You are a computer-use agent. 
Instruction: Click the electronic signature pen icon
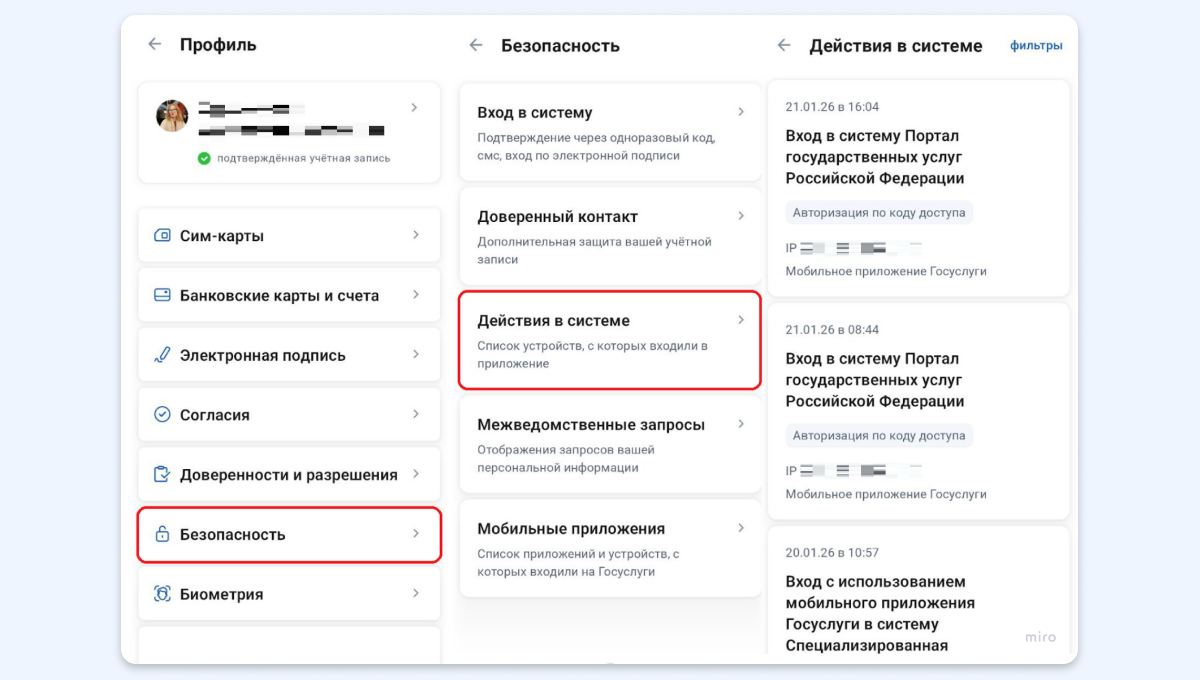(162, 355)
